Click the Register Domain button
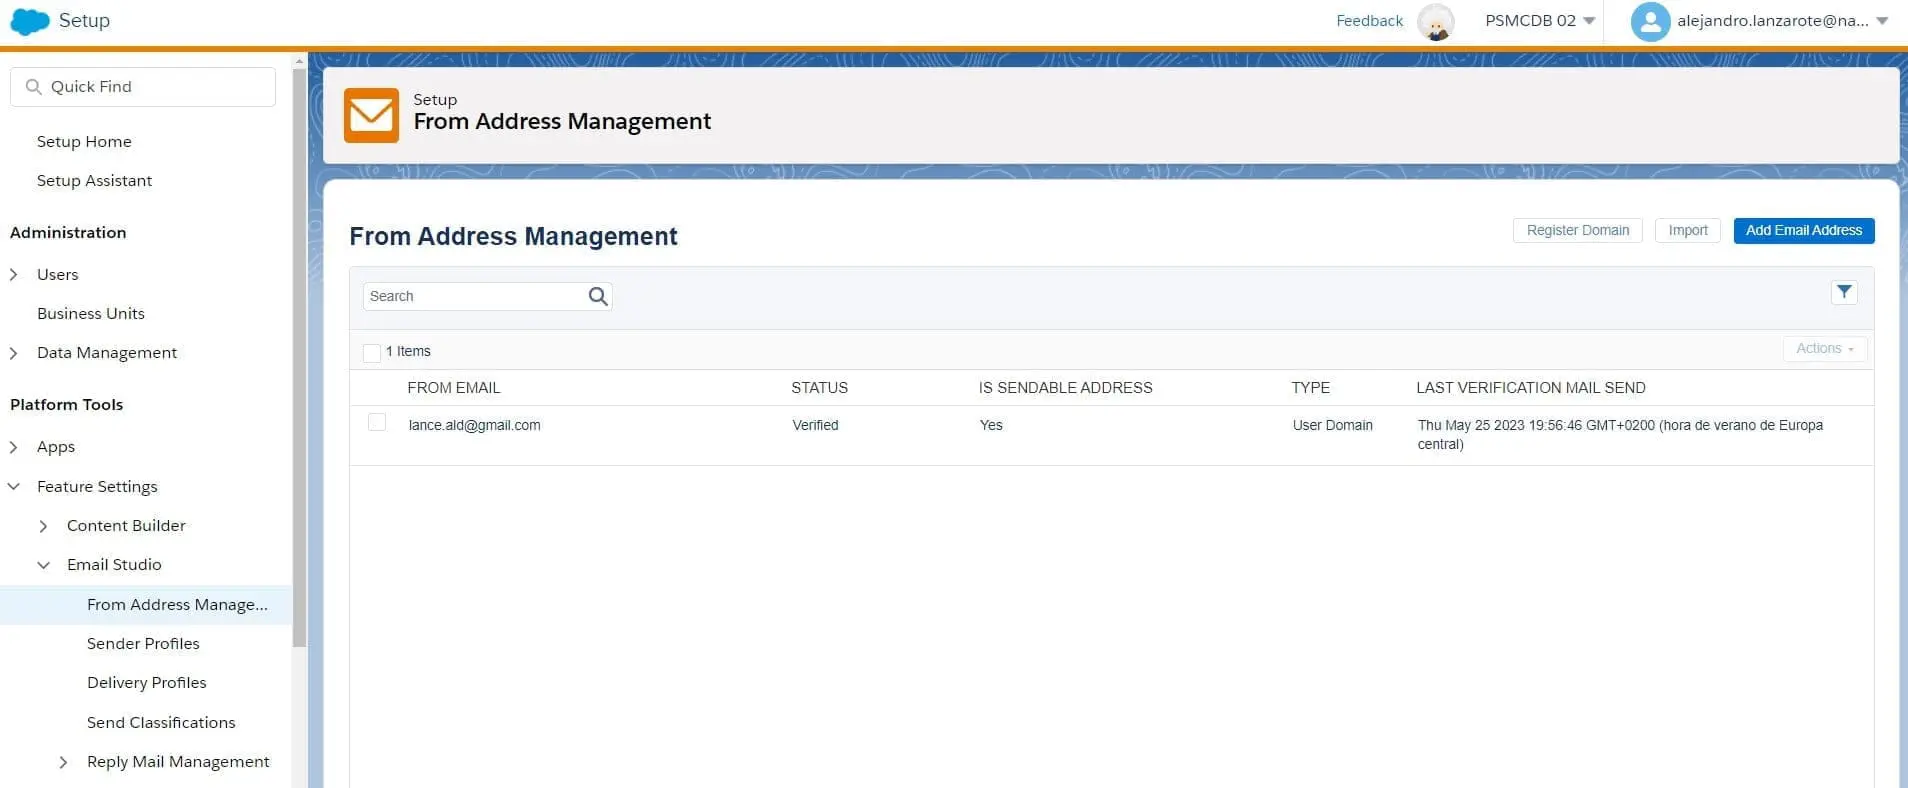 1577,230
